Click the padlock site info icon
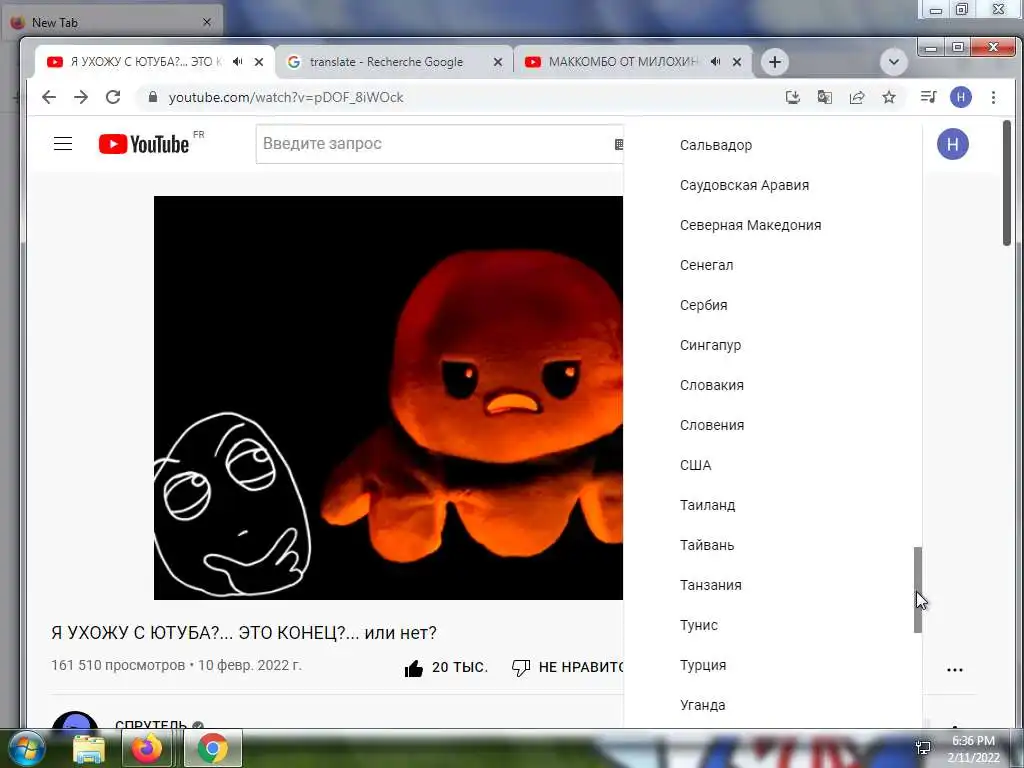The height and width of the screenshot is (768, 1024). point(153,97)
